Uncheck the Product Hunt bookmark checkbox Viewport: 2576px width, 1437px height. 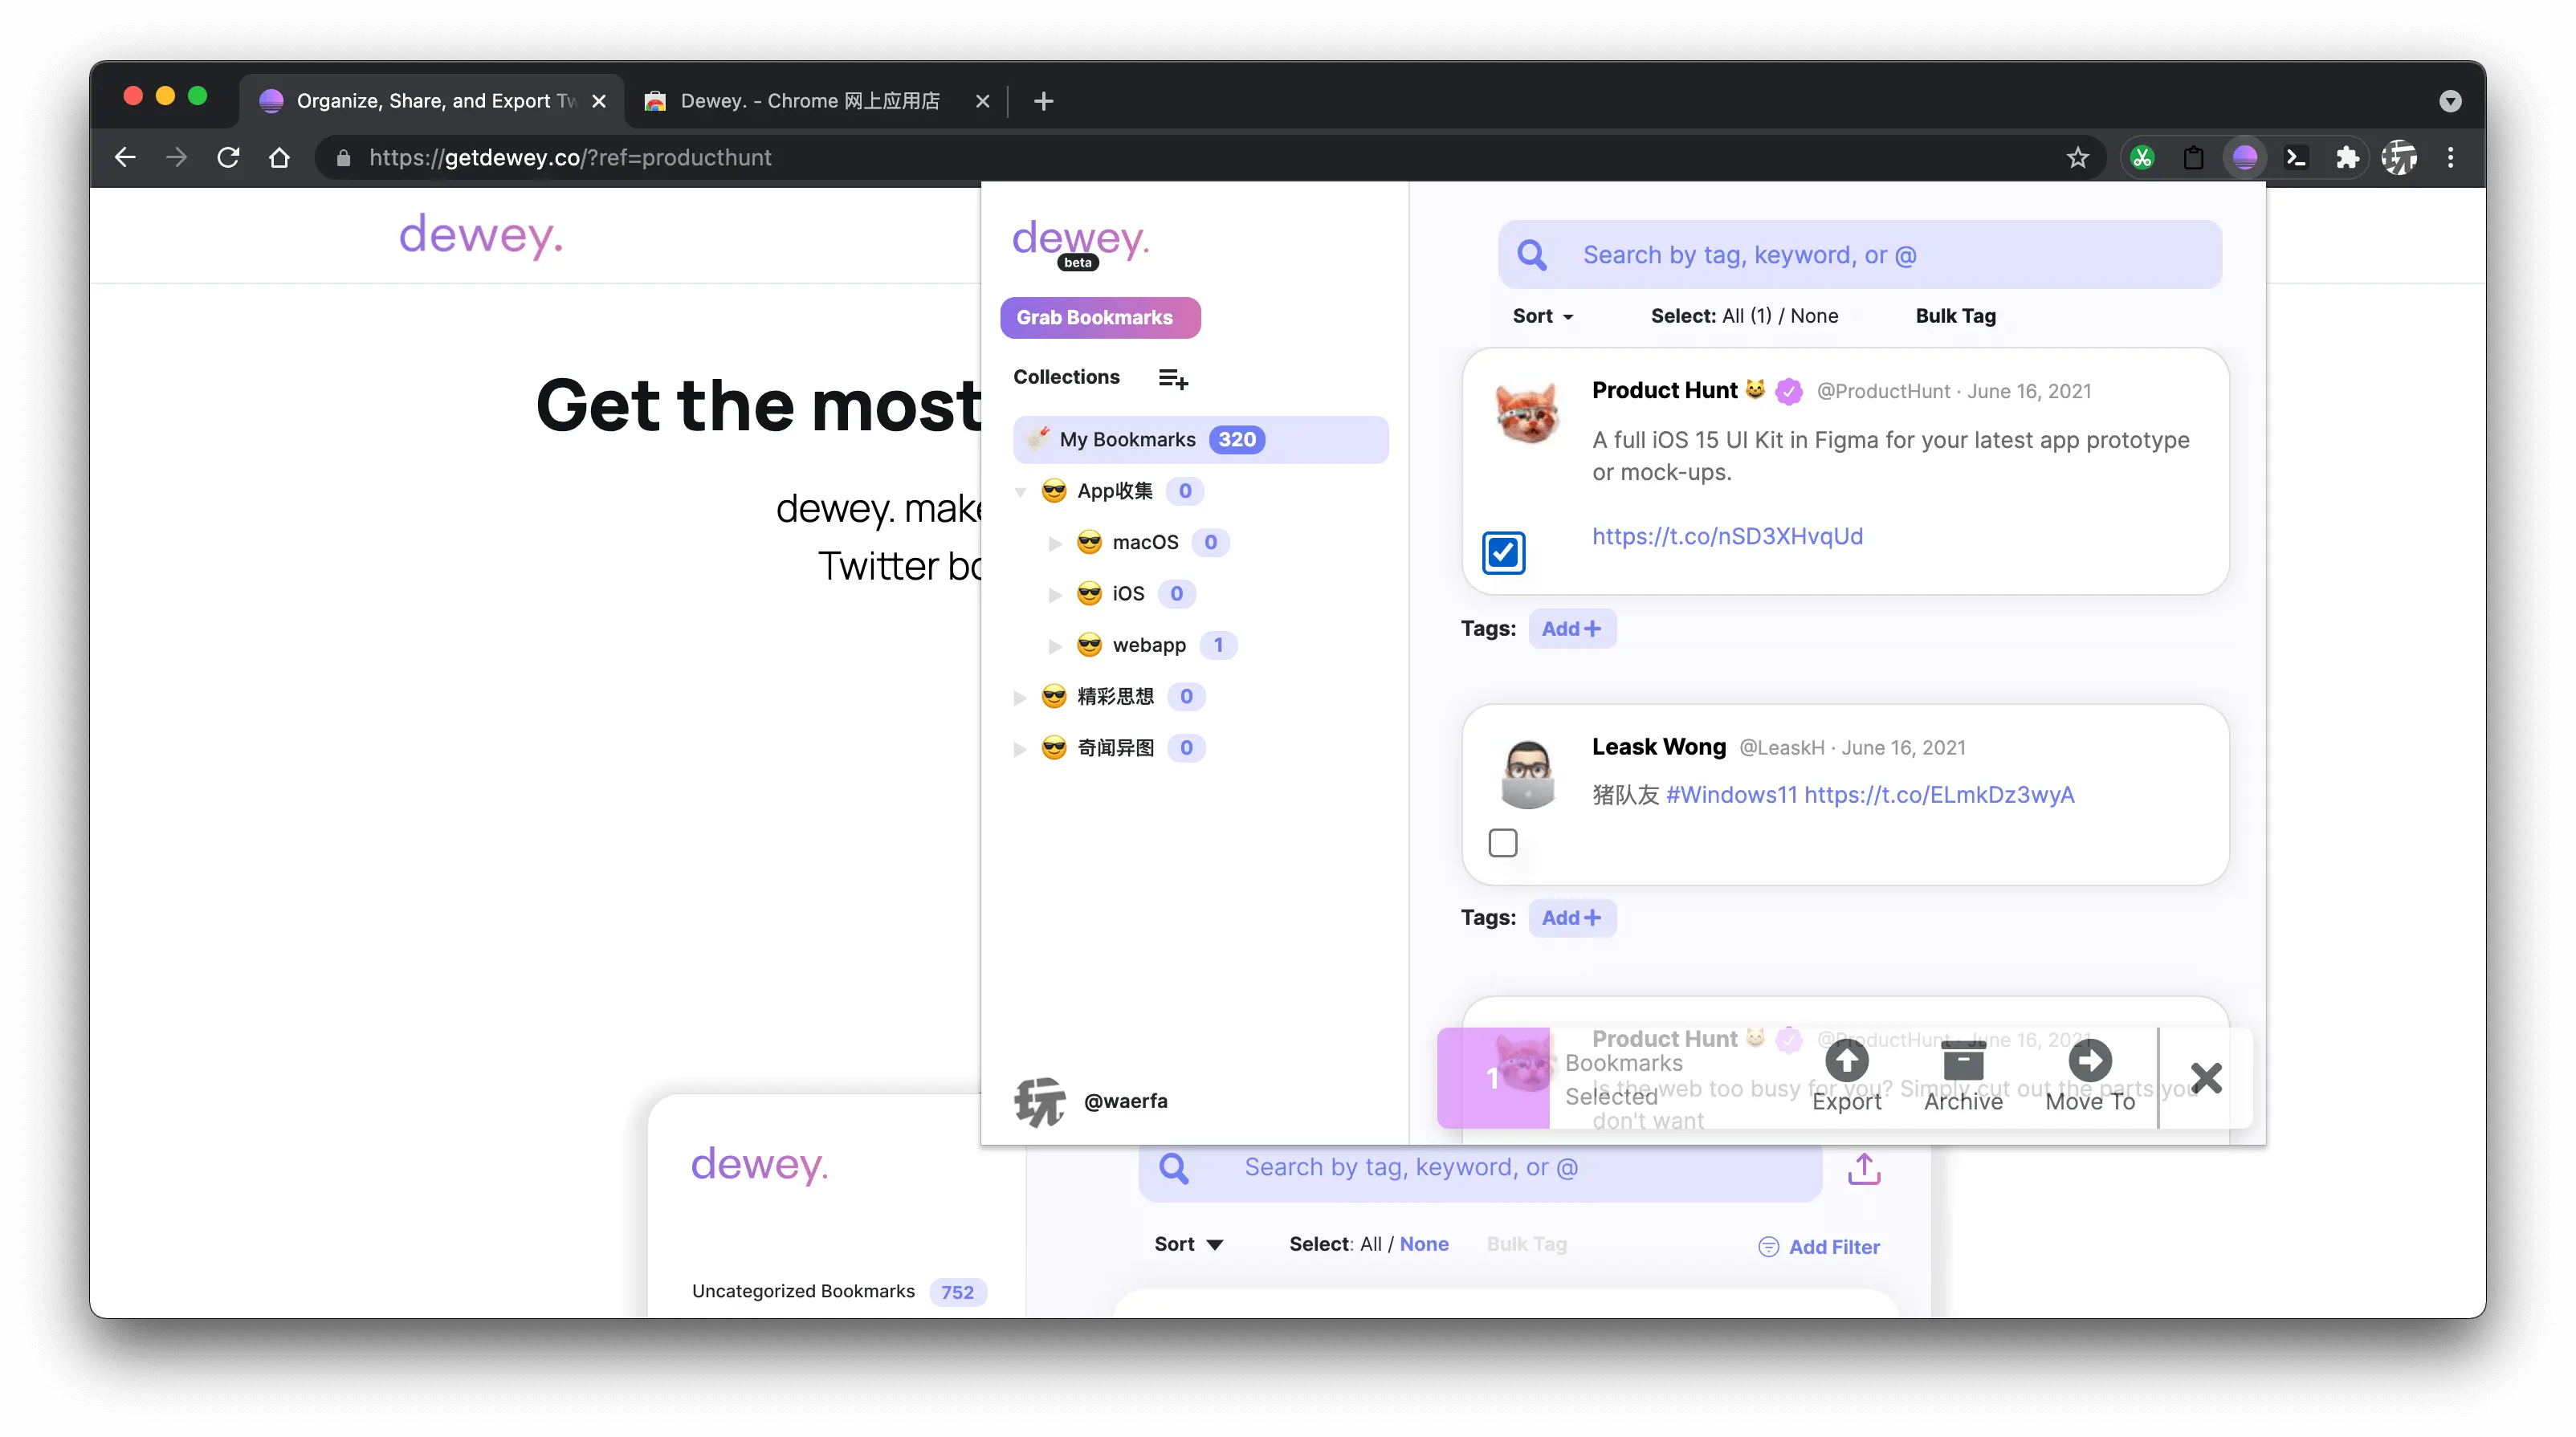coord(1503,553)
